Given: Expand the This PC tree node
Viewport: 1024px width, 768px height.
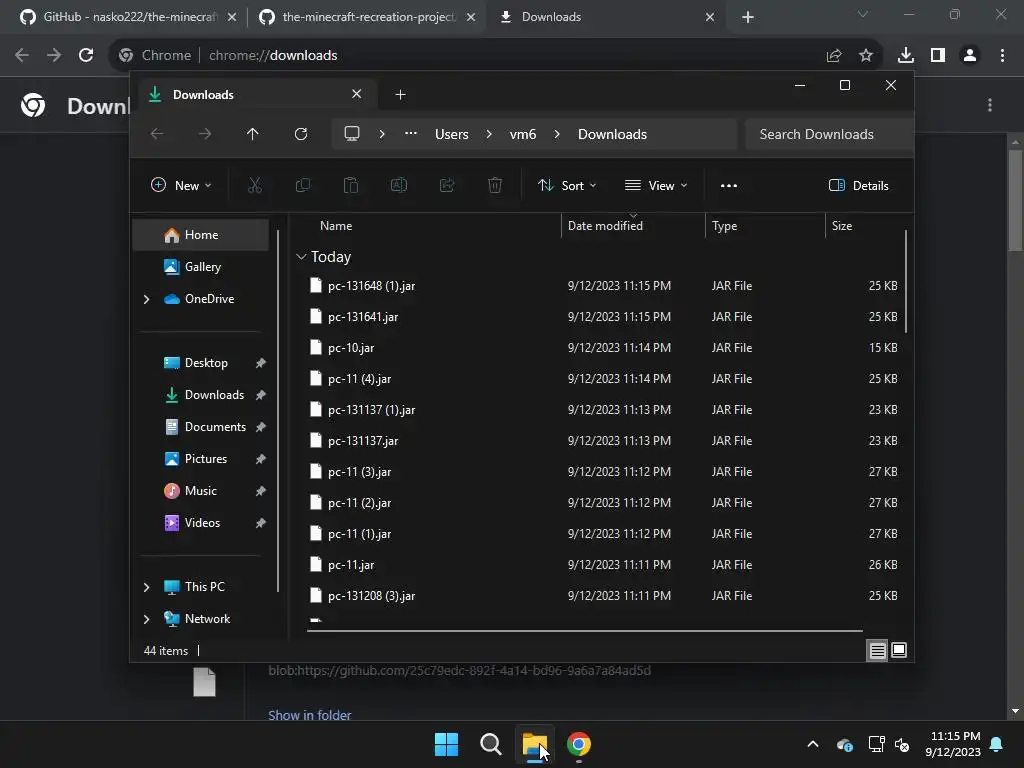Looking at the screenshot, I should (x=146, y=587).
